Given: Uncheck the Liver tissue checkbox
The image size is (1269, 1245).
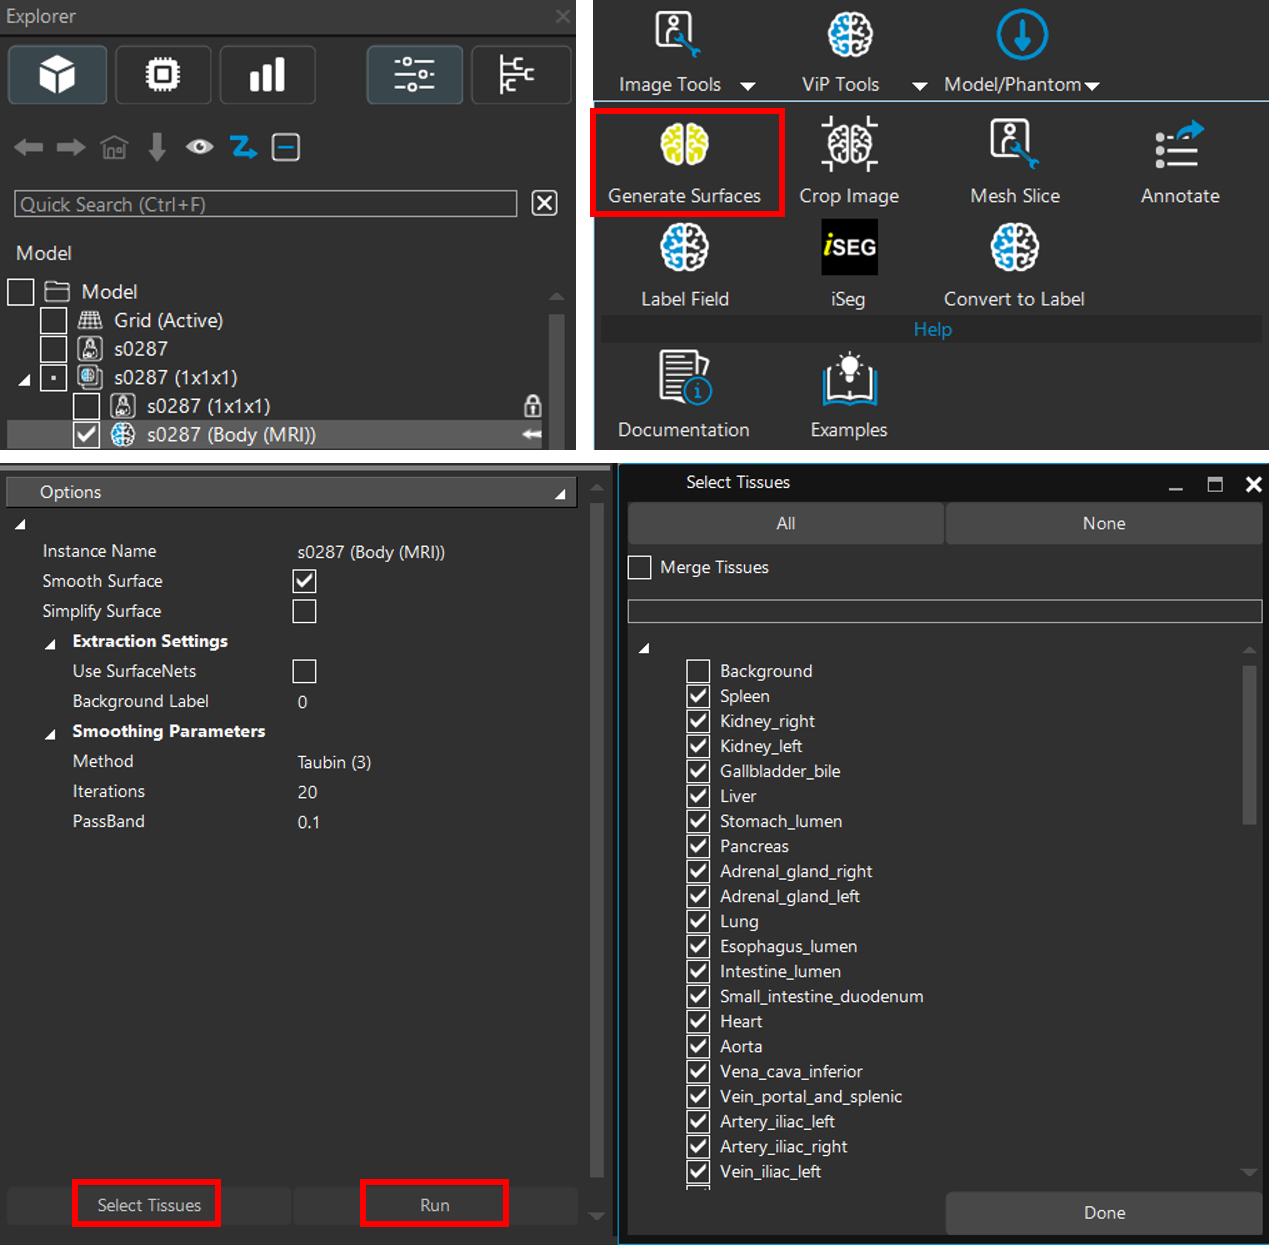Looking at the screenshot, I should tap(698, 796).
